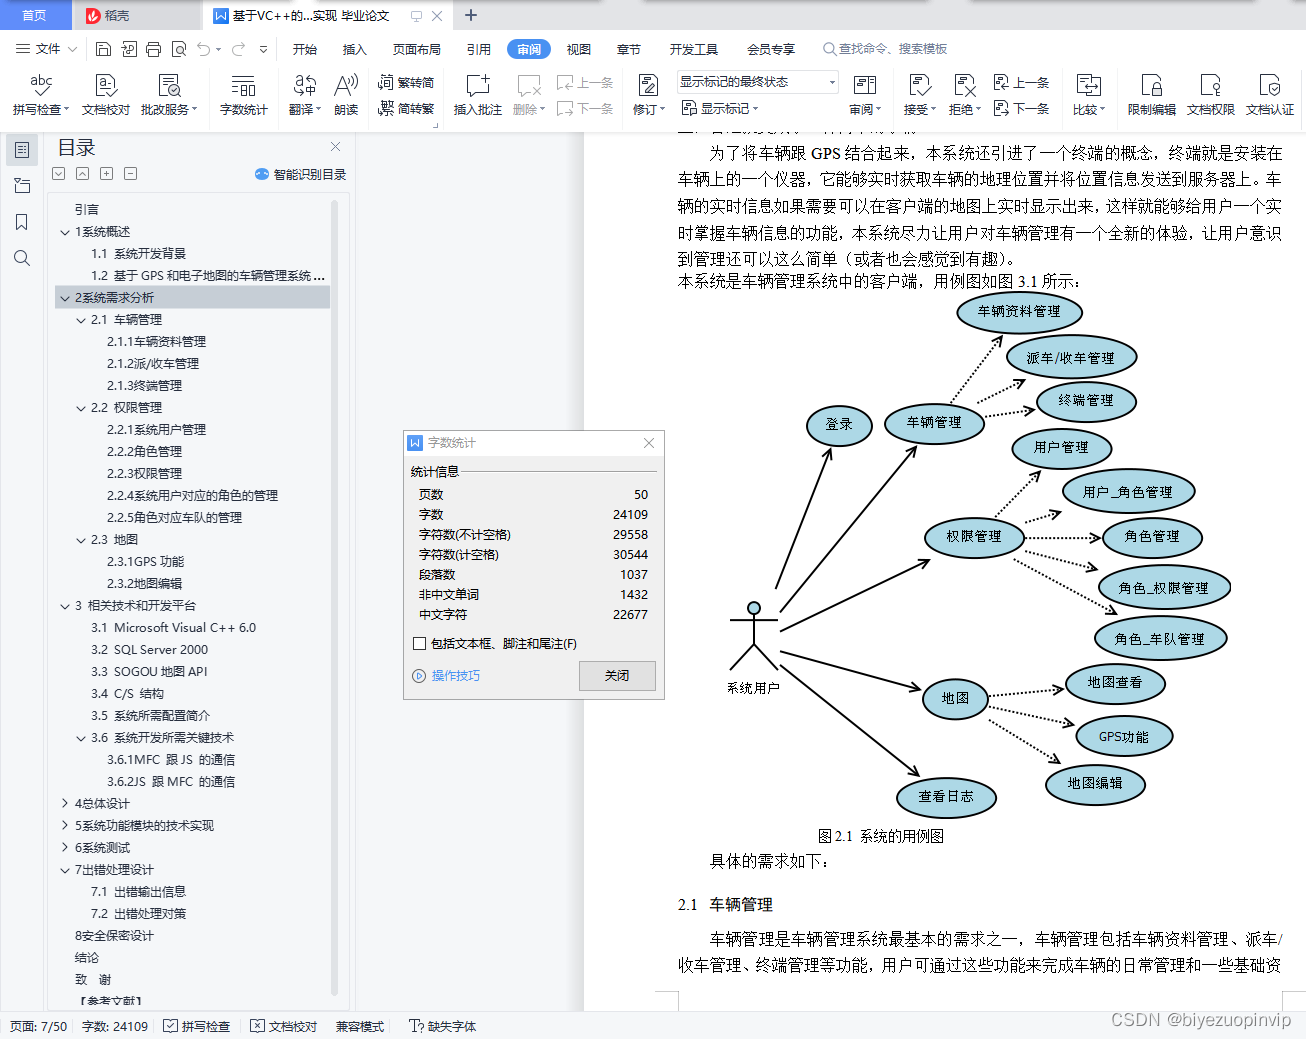Collapse the 2.1 车辆管理 outline section
The width and height of the screenshot is (1306, 1039).
click(x=81, y=320)
